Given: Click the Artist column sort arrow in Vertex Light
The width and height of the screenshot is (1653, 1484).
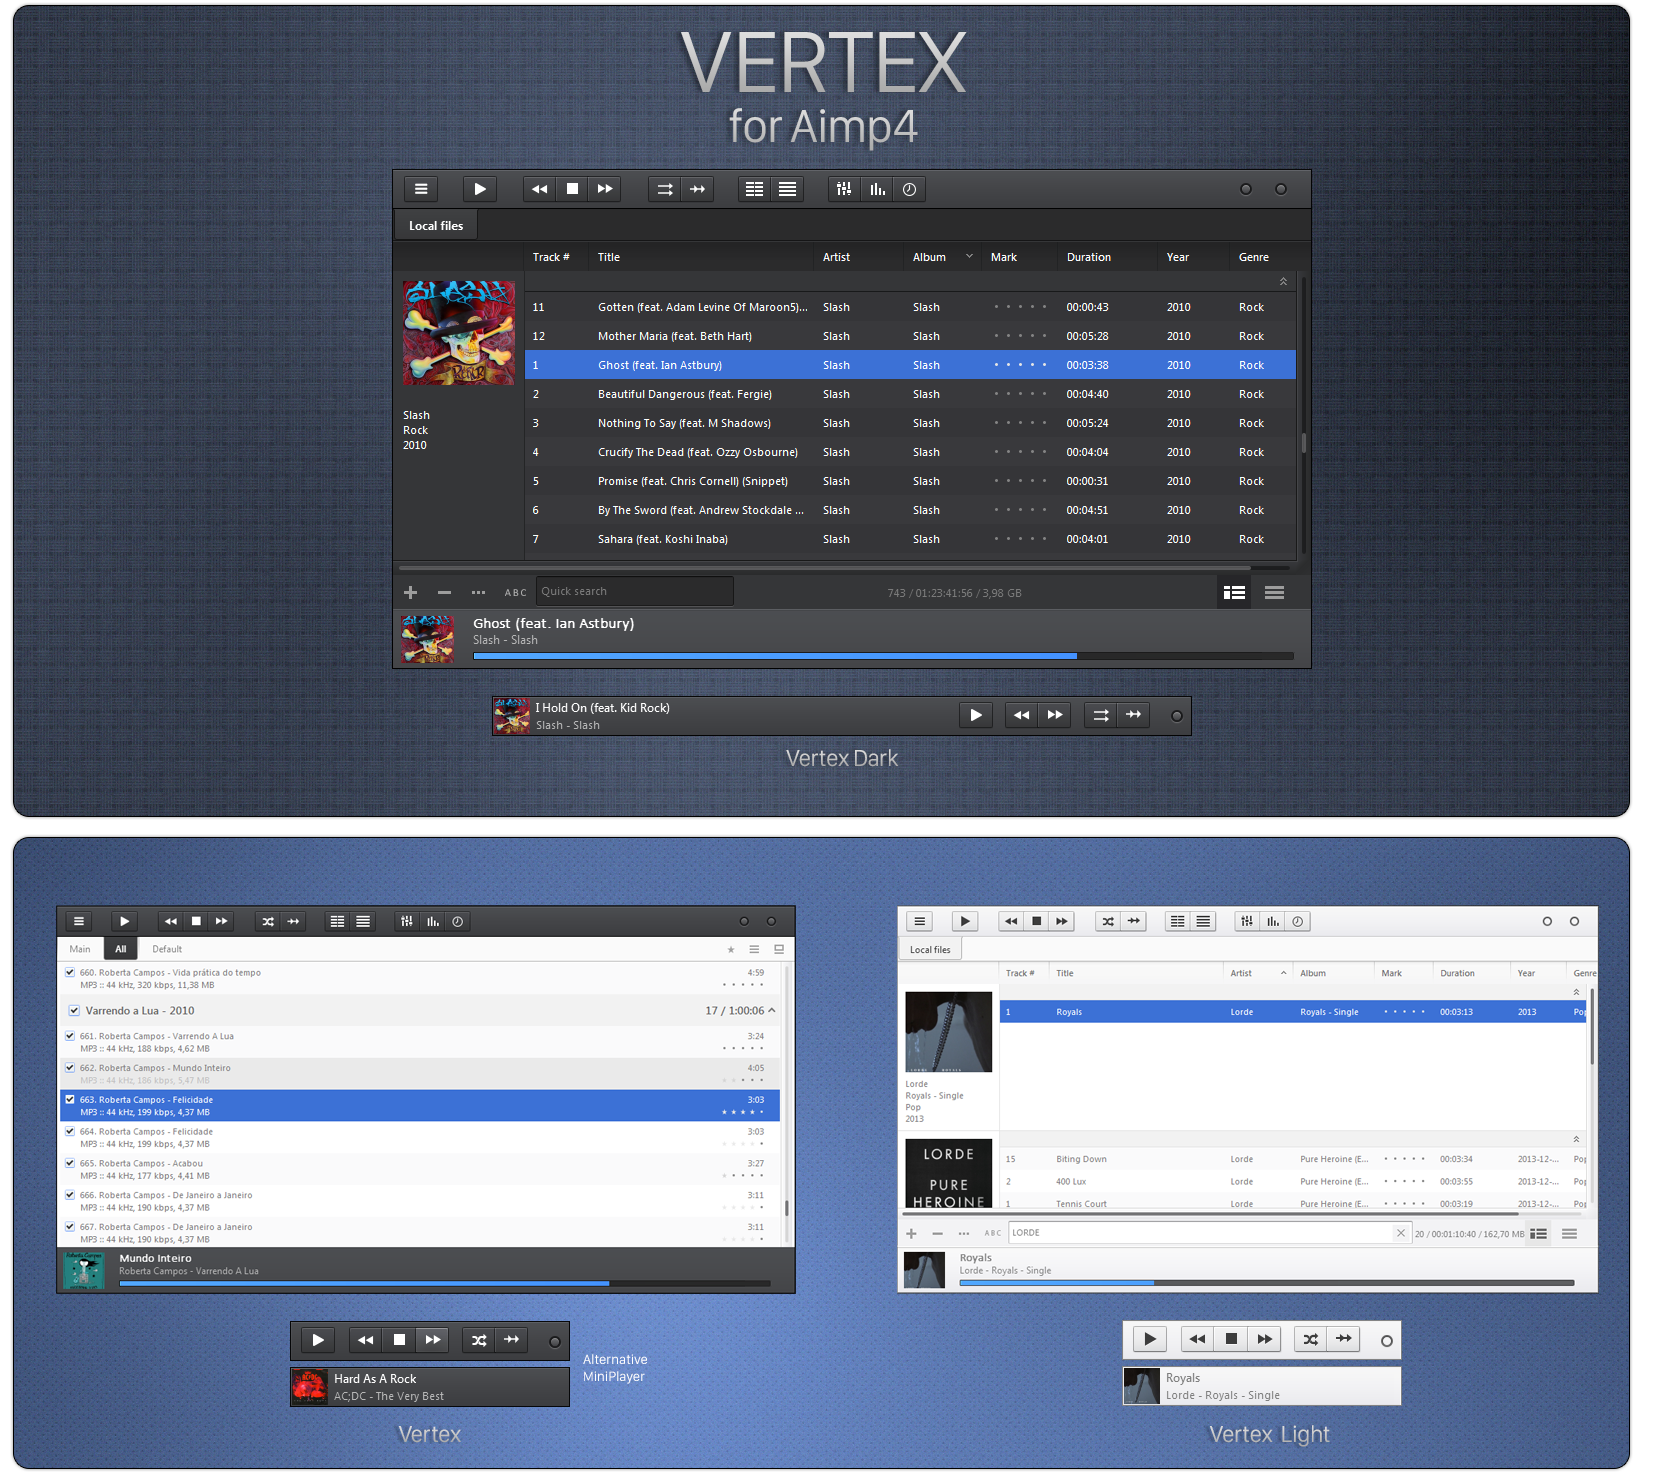Looking at the screenshot, I should (1283, 973).
